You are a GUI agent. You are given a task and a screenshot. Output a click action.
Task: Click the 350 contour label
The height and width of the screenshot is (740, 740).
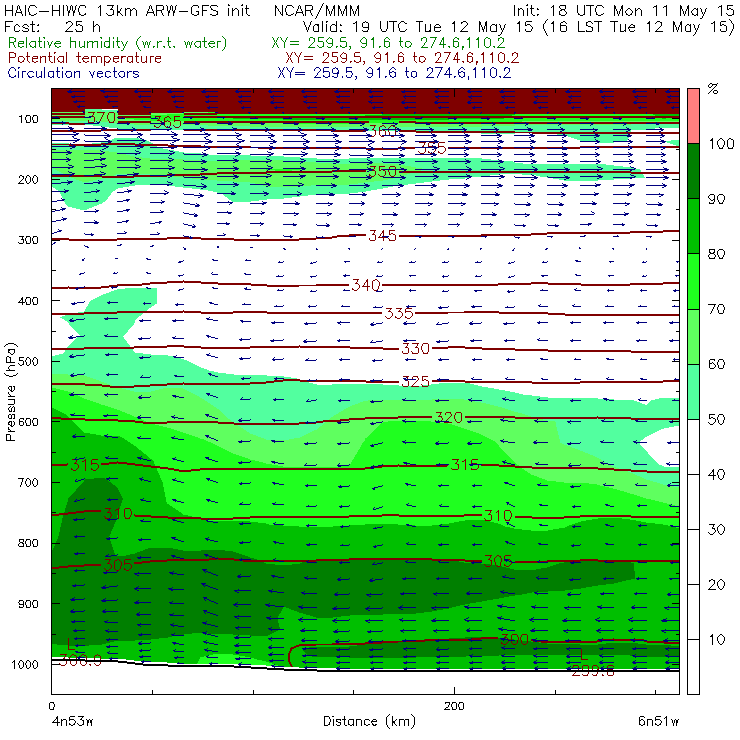click(383, 171)
